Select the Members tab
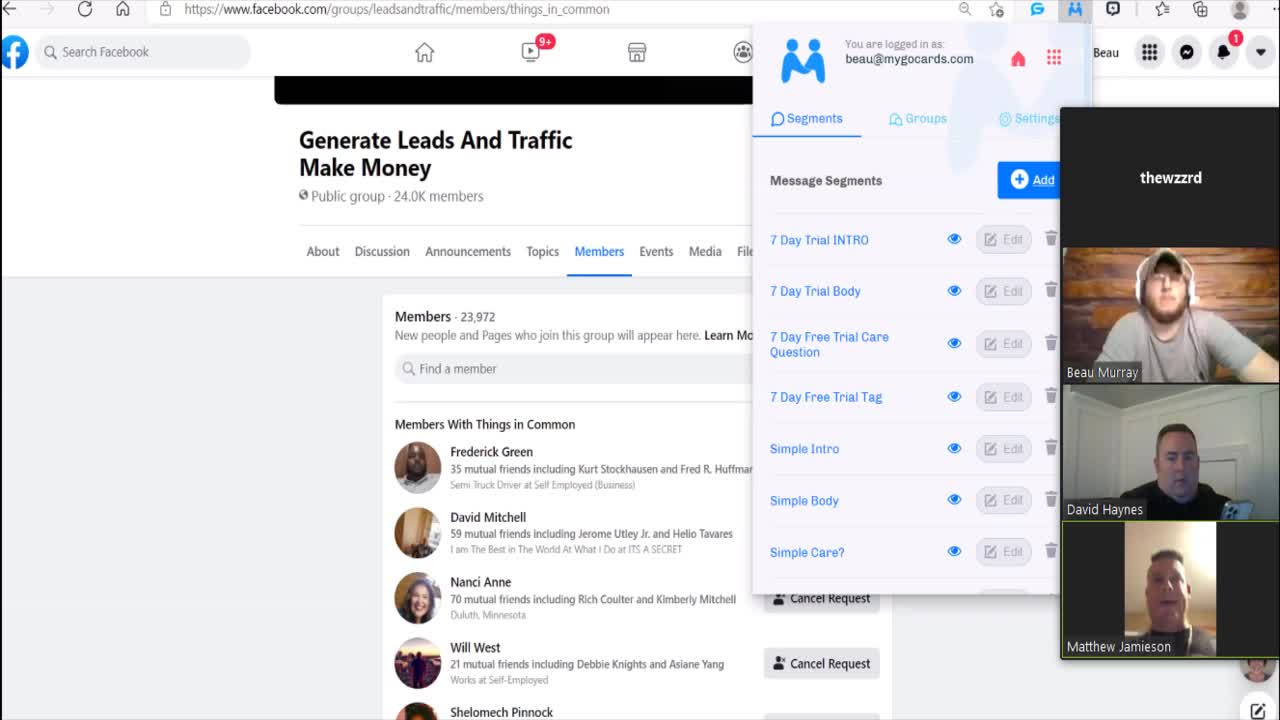The height and width of the screenshot is (720, 1280). point(599,251)
